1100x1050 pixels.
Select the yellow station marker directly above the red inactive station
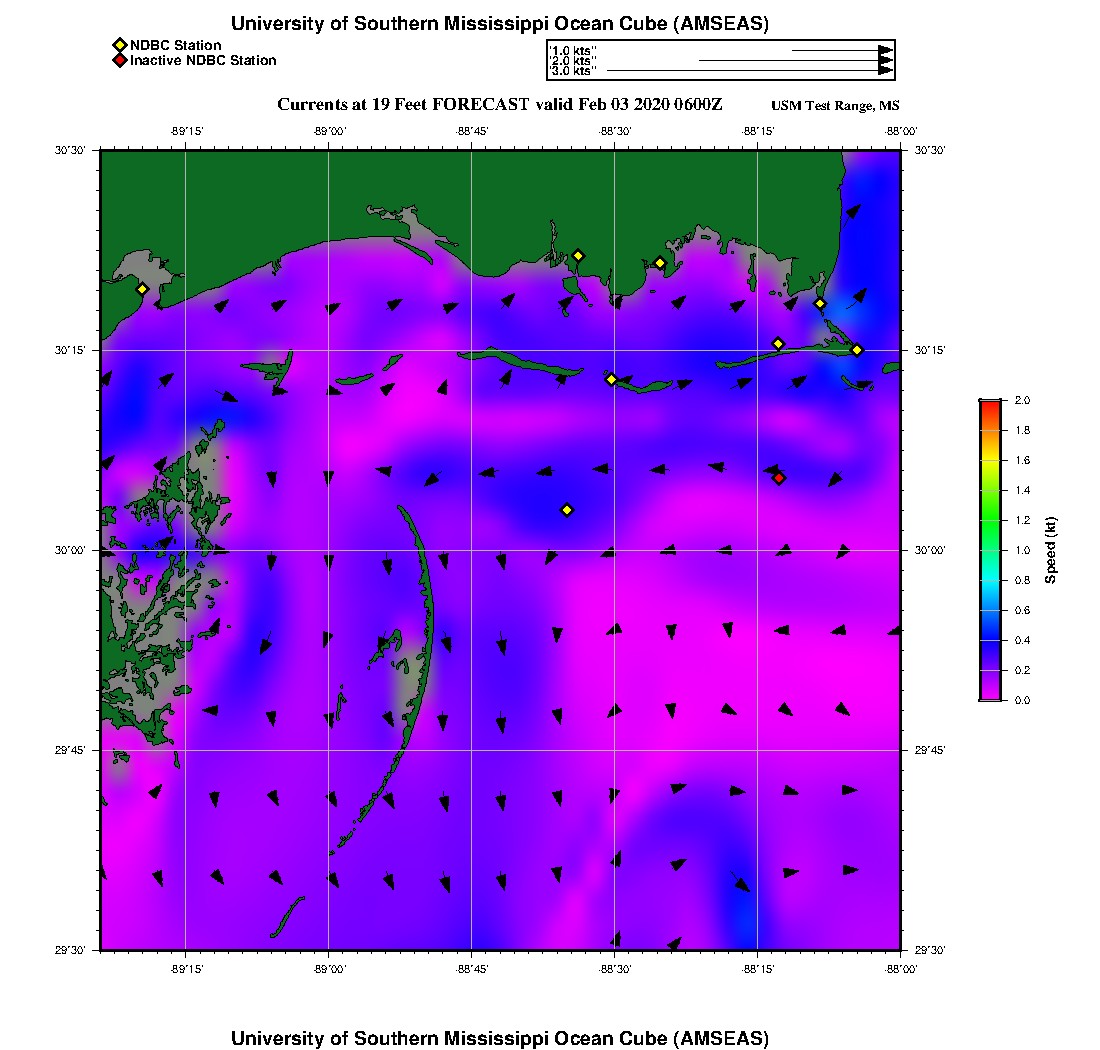pos(778,344)
